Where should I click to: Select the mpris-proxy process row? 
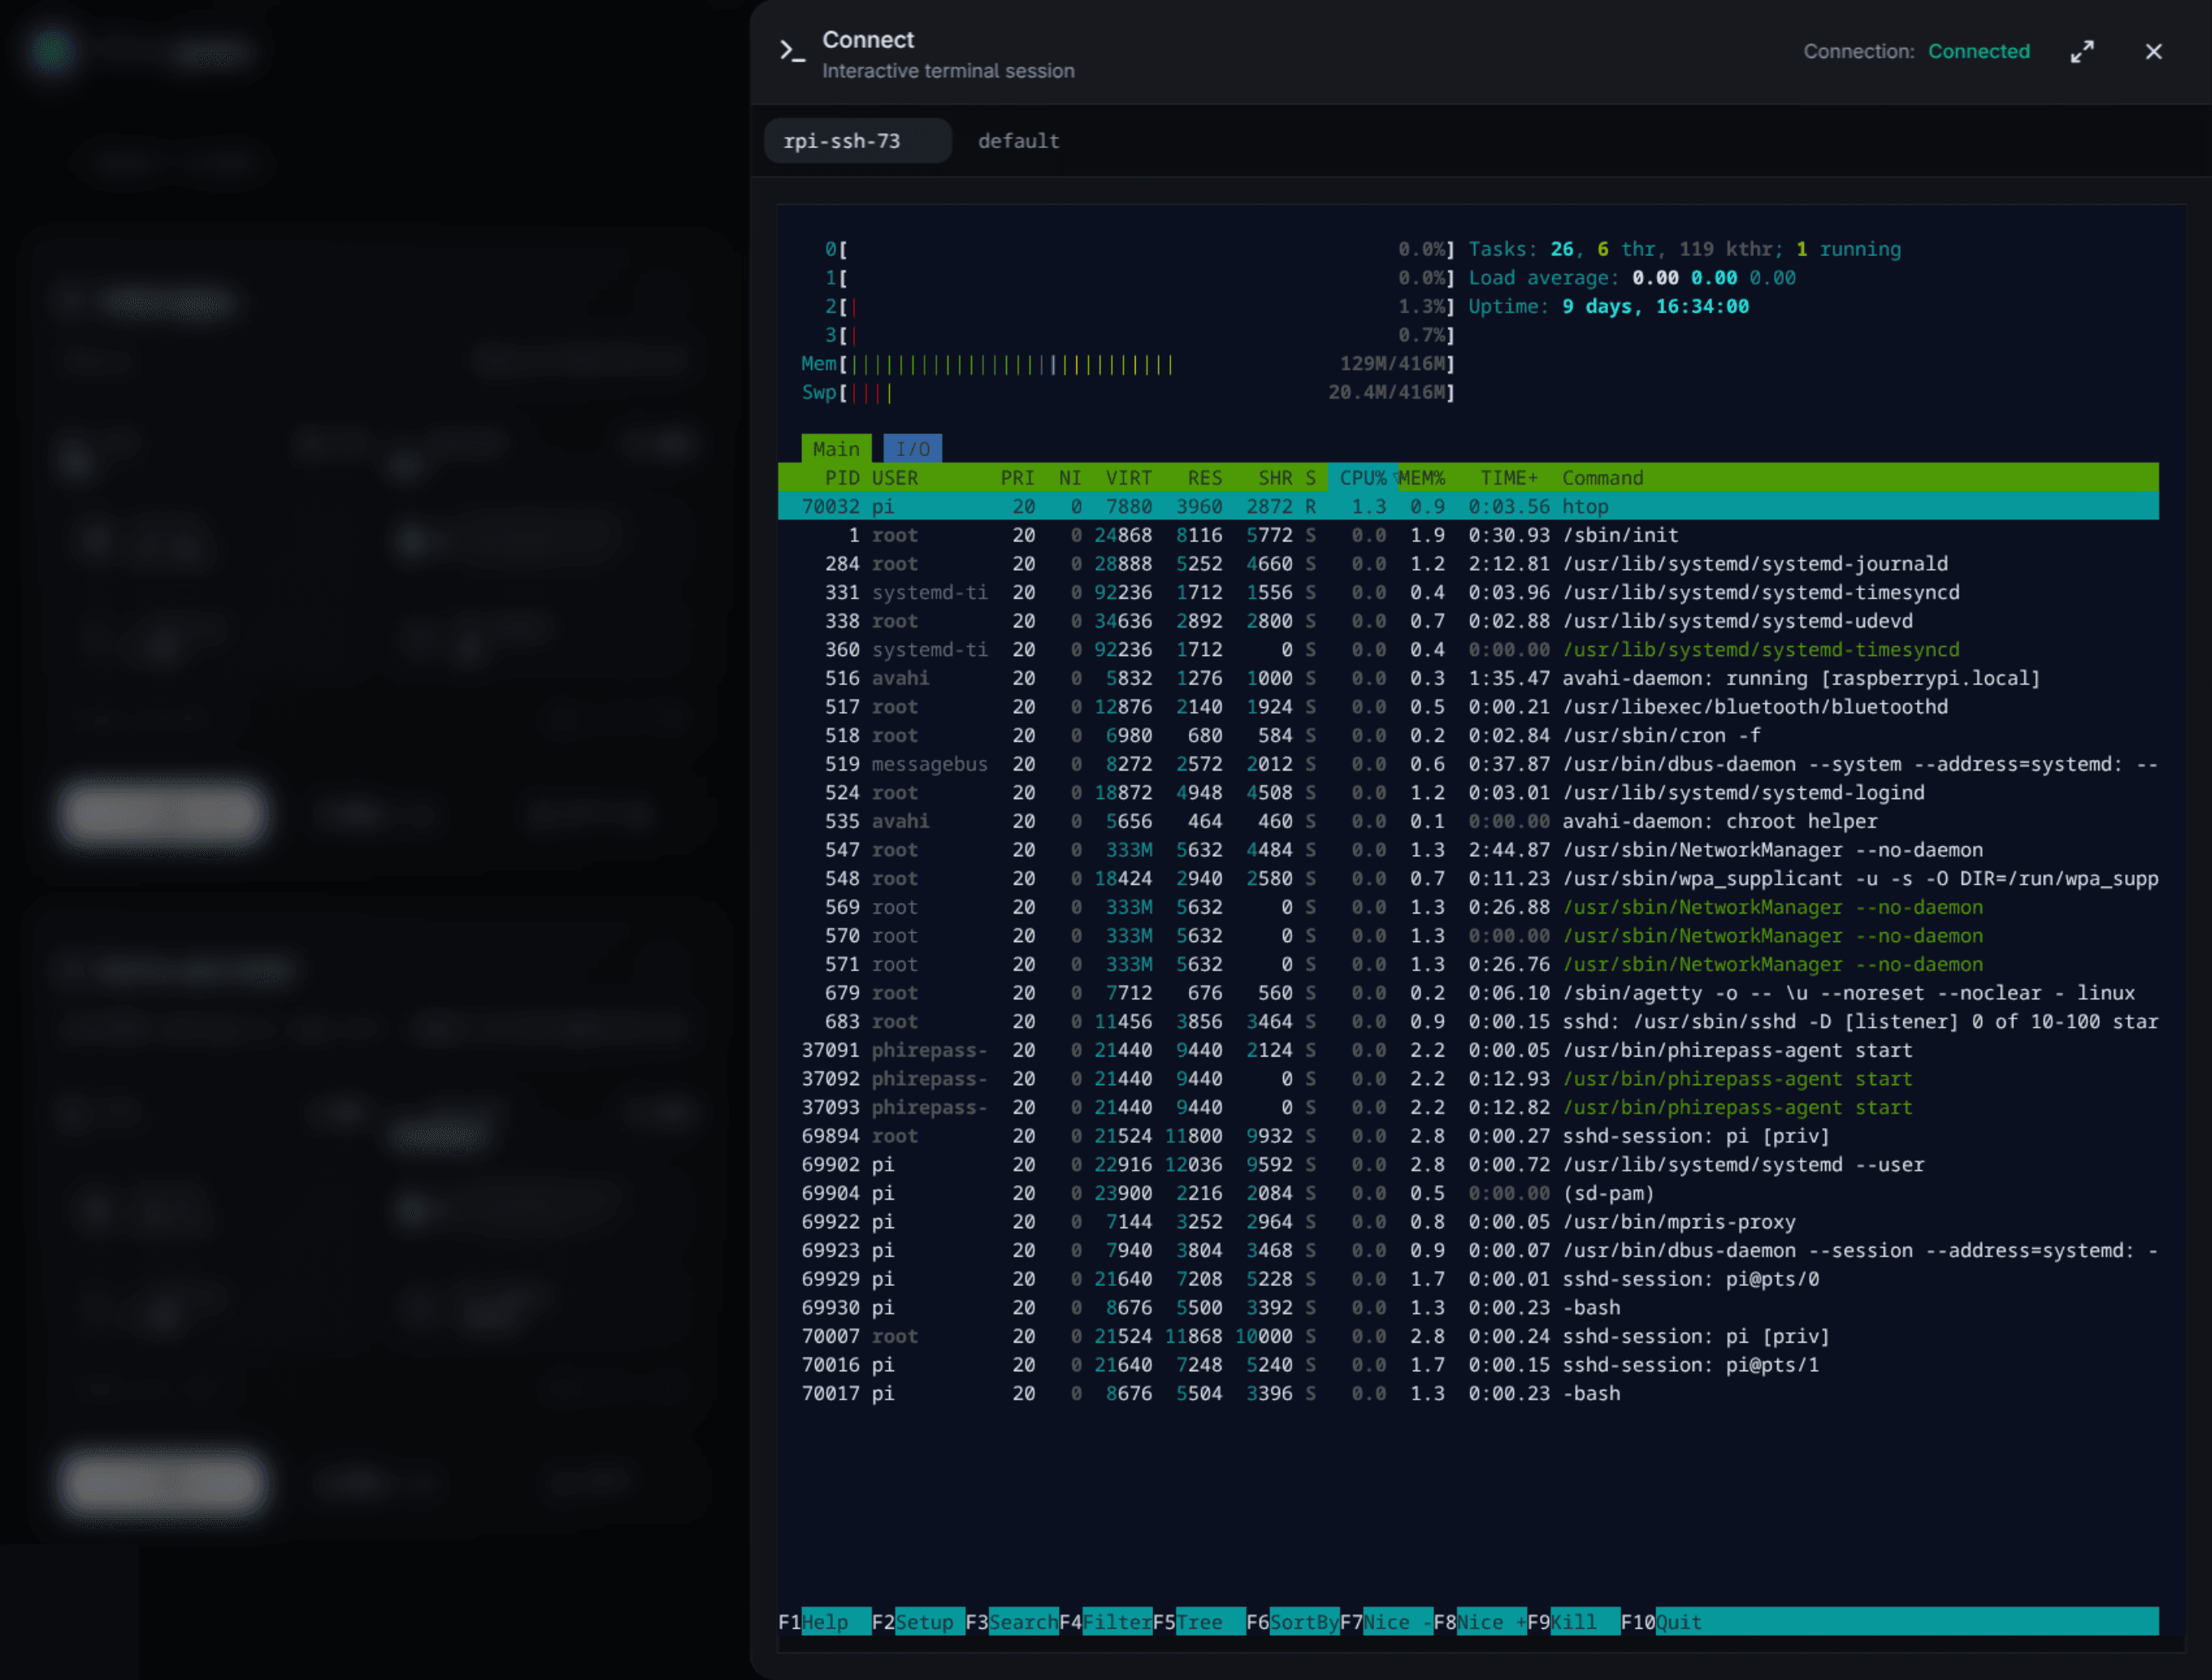point(1468,1222)
